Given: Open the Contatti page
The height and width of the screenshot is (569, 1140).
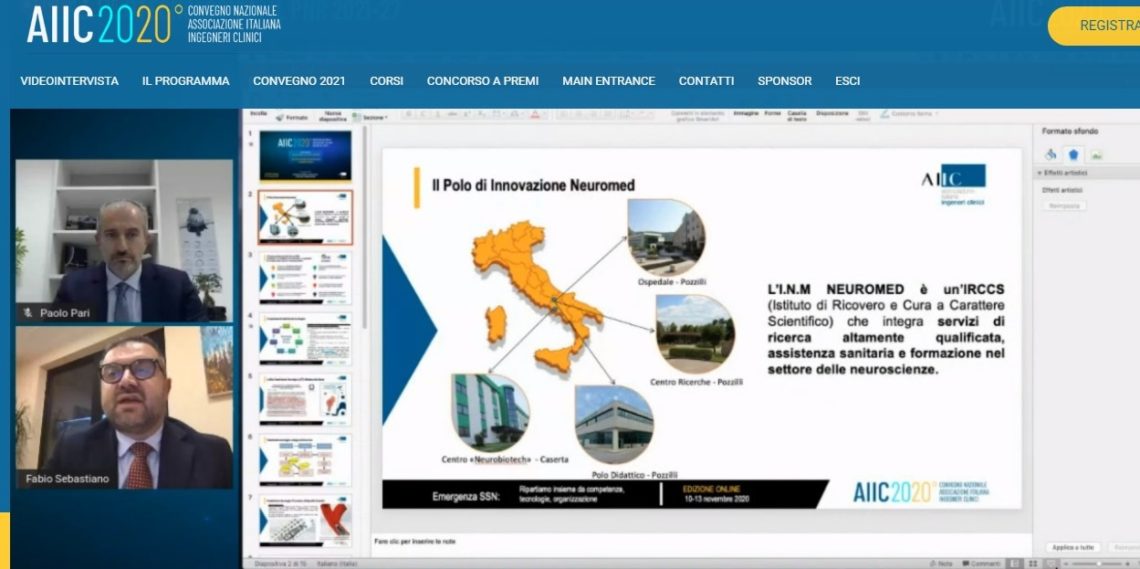Looking at the screenshot, I should [706, 81].
